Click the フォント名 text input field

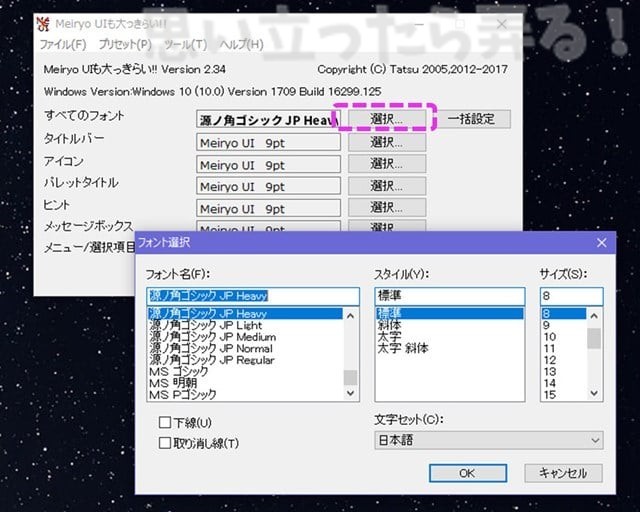tap(252, 296)
